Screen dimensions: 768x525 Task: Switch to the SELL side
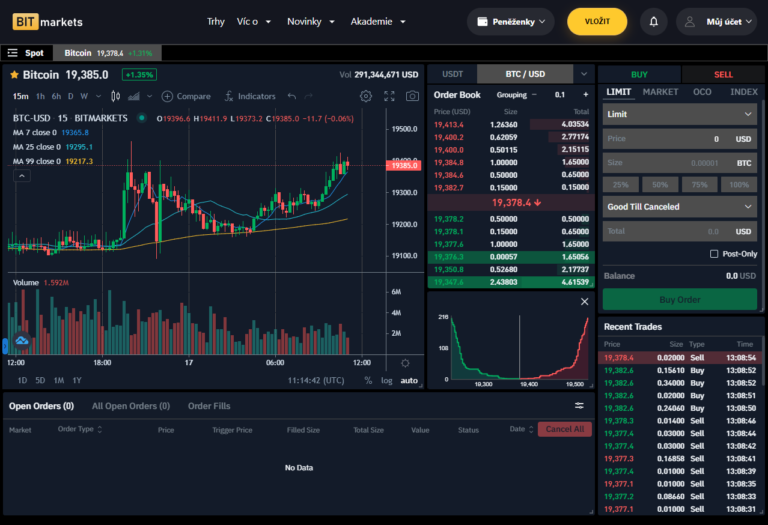[x=723, y=74]
